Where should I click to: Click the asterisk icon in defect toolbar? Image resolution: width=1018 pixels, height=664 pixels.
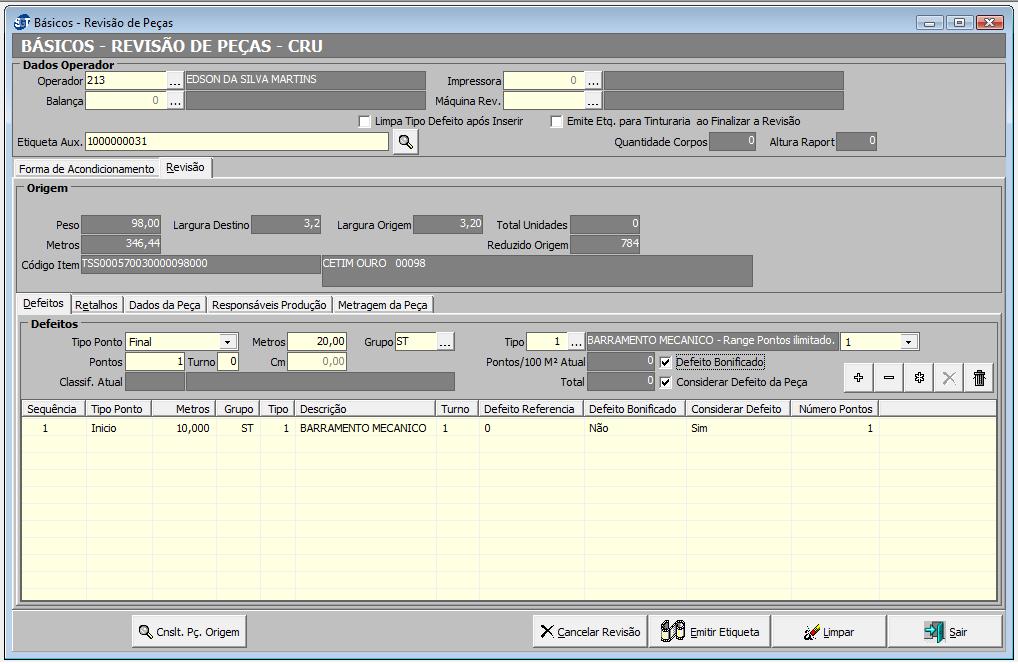coord(919,377)
